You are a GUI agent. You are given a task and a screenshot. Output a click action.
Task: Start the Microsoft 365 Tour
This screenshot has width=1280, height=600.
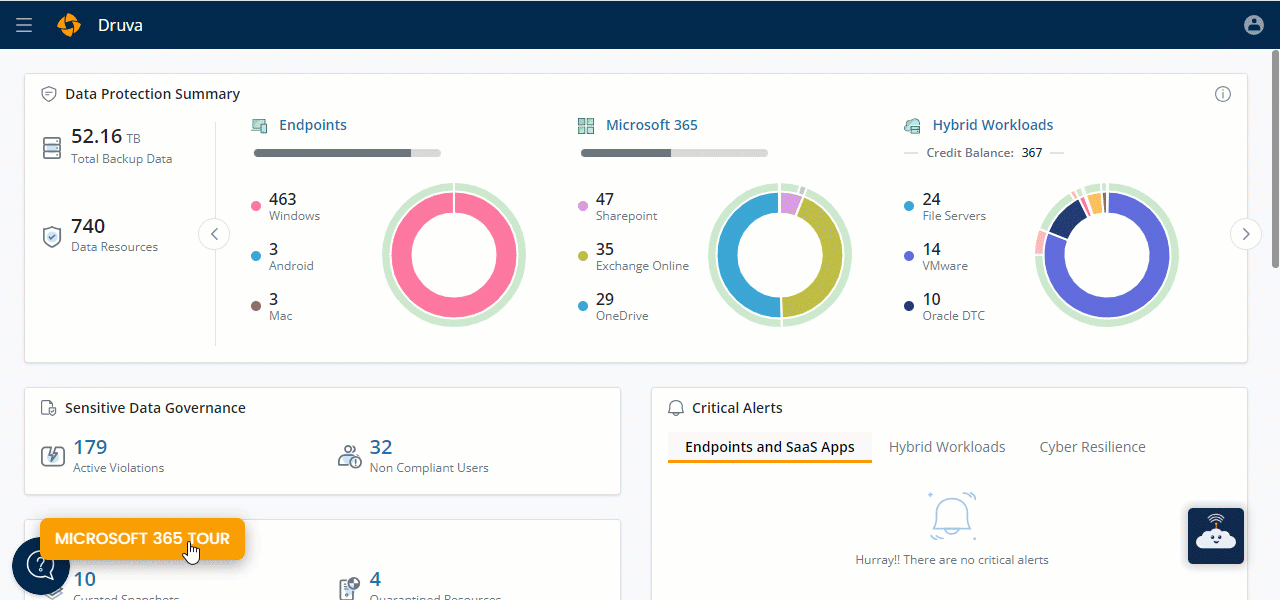pyautogui.click(x=142, y=538)
